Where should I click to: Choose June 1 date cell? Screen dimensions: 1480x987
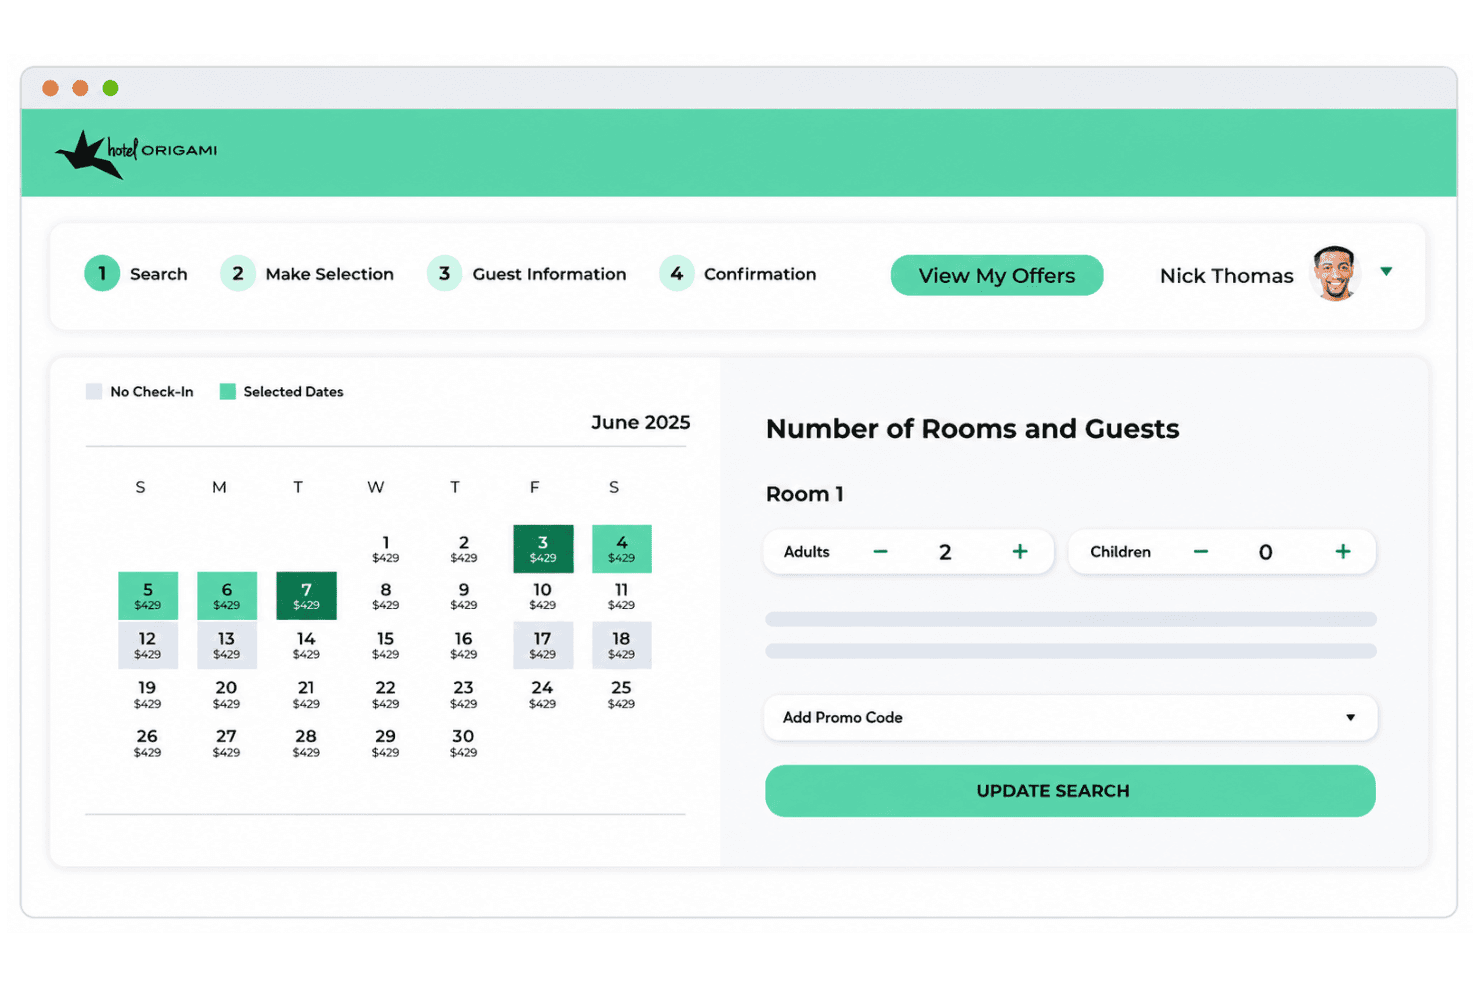(x=385, y=549)
